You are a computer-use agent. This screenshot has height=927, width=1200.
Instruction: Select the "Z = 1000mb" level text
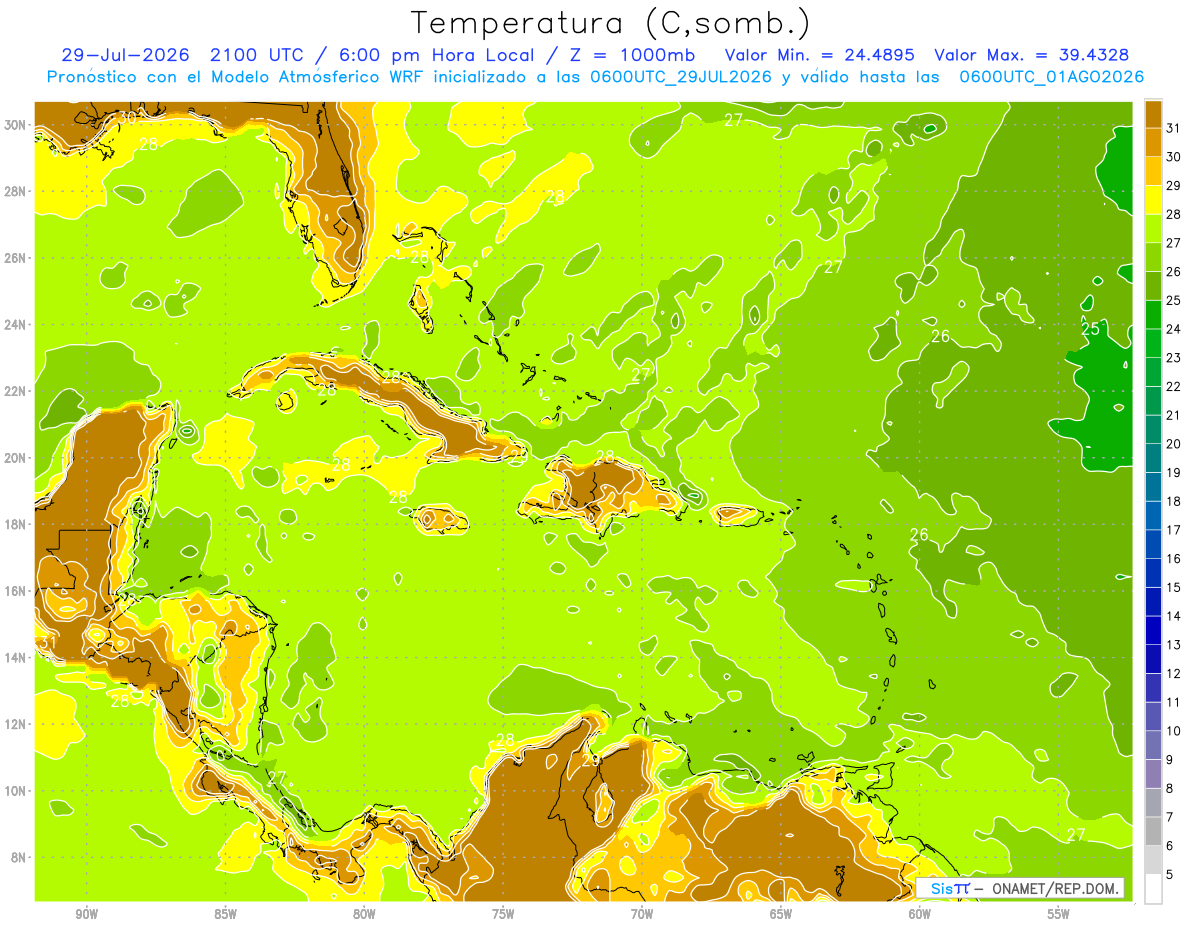633,54
